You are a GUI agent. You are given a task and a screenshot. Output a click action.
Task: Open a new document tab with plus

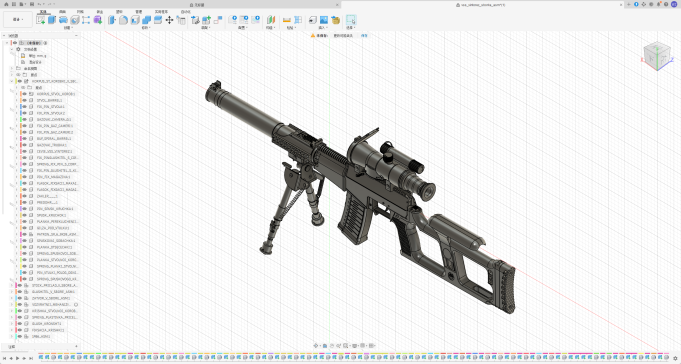click(x=628, y=4)
